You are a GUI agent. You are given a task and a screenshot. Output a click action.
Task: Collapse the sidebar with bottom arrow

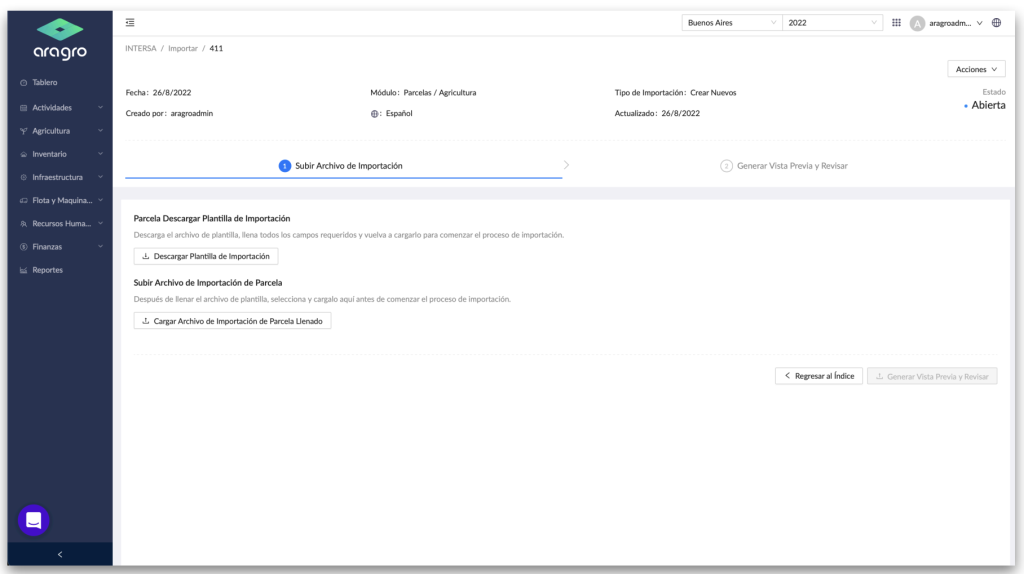[60, 554]
